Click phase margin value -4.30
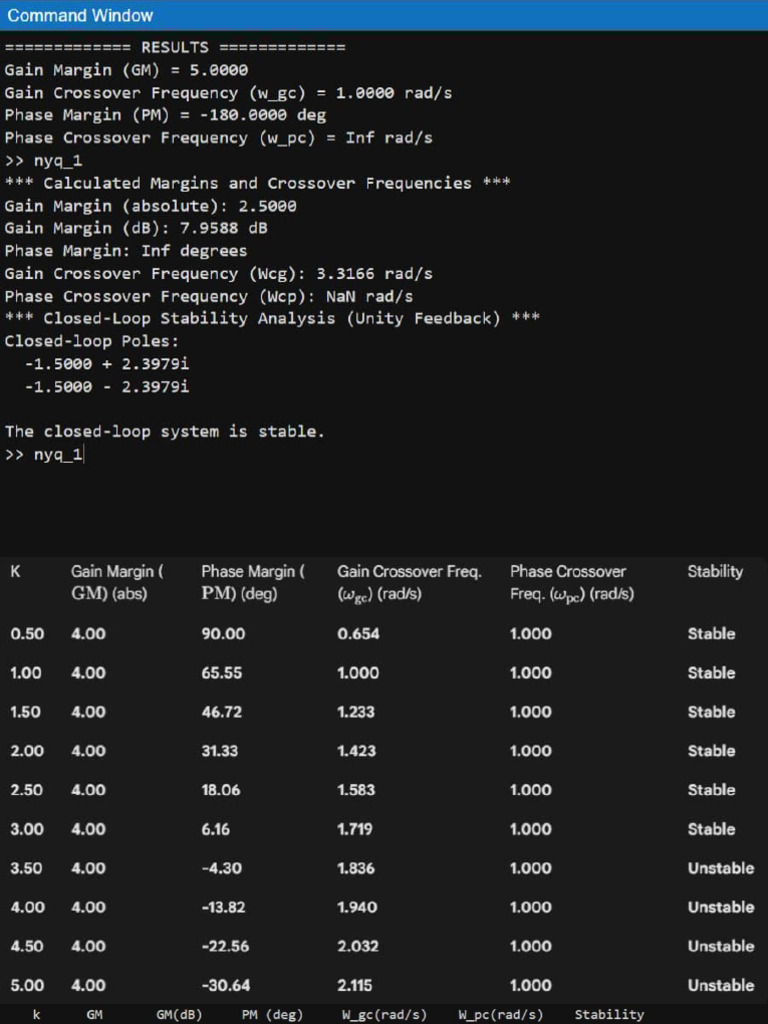The height and width of the screenshot is (1024, 768). pyautogui.click(x=221, y=869)
